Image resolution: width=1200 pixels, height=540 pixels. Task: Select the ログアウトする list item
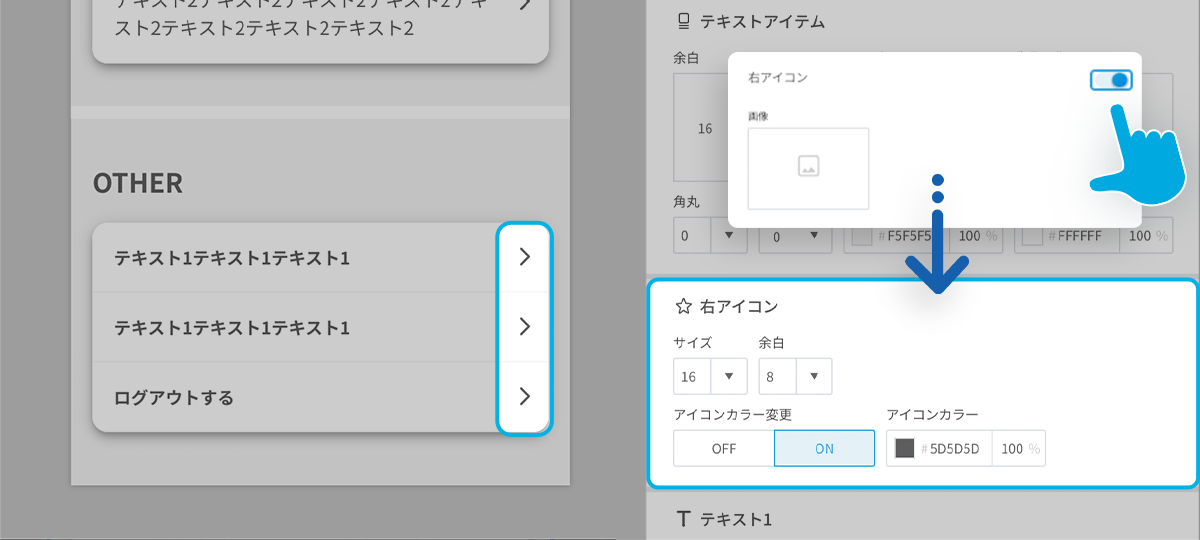coord(320,397)
